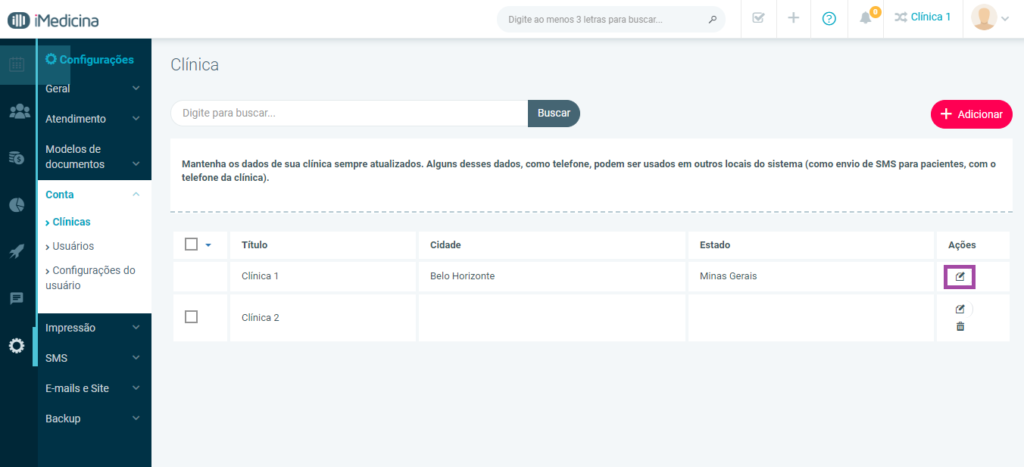Screen dimensions: 1024x467
Task: Edit Clínica 1 using its pencil icon
Action: (960, 277)
